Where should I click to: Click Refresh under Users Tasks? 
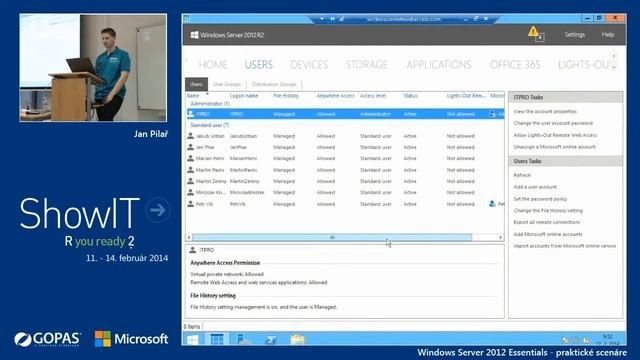[522, 175]
